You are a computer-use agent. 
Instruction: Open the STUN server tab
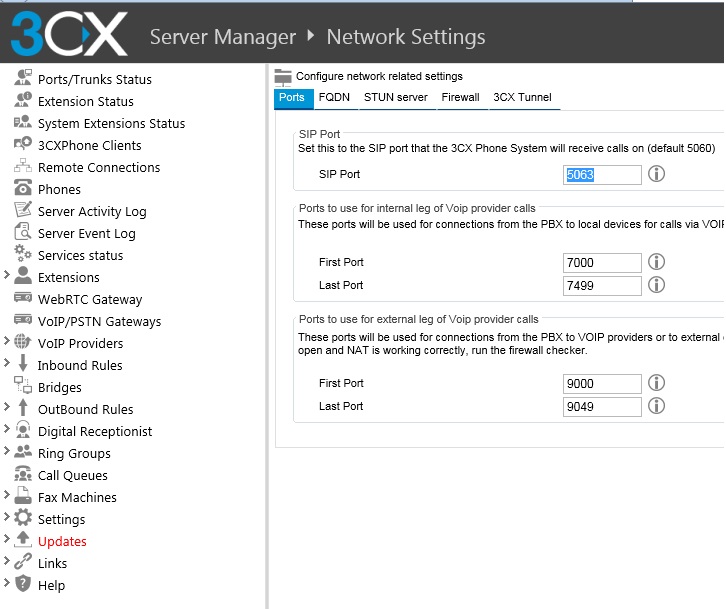(x=396, y=98)
